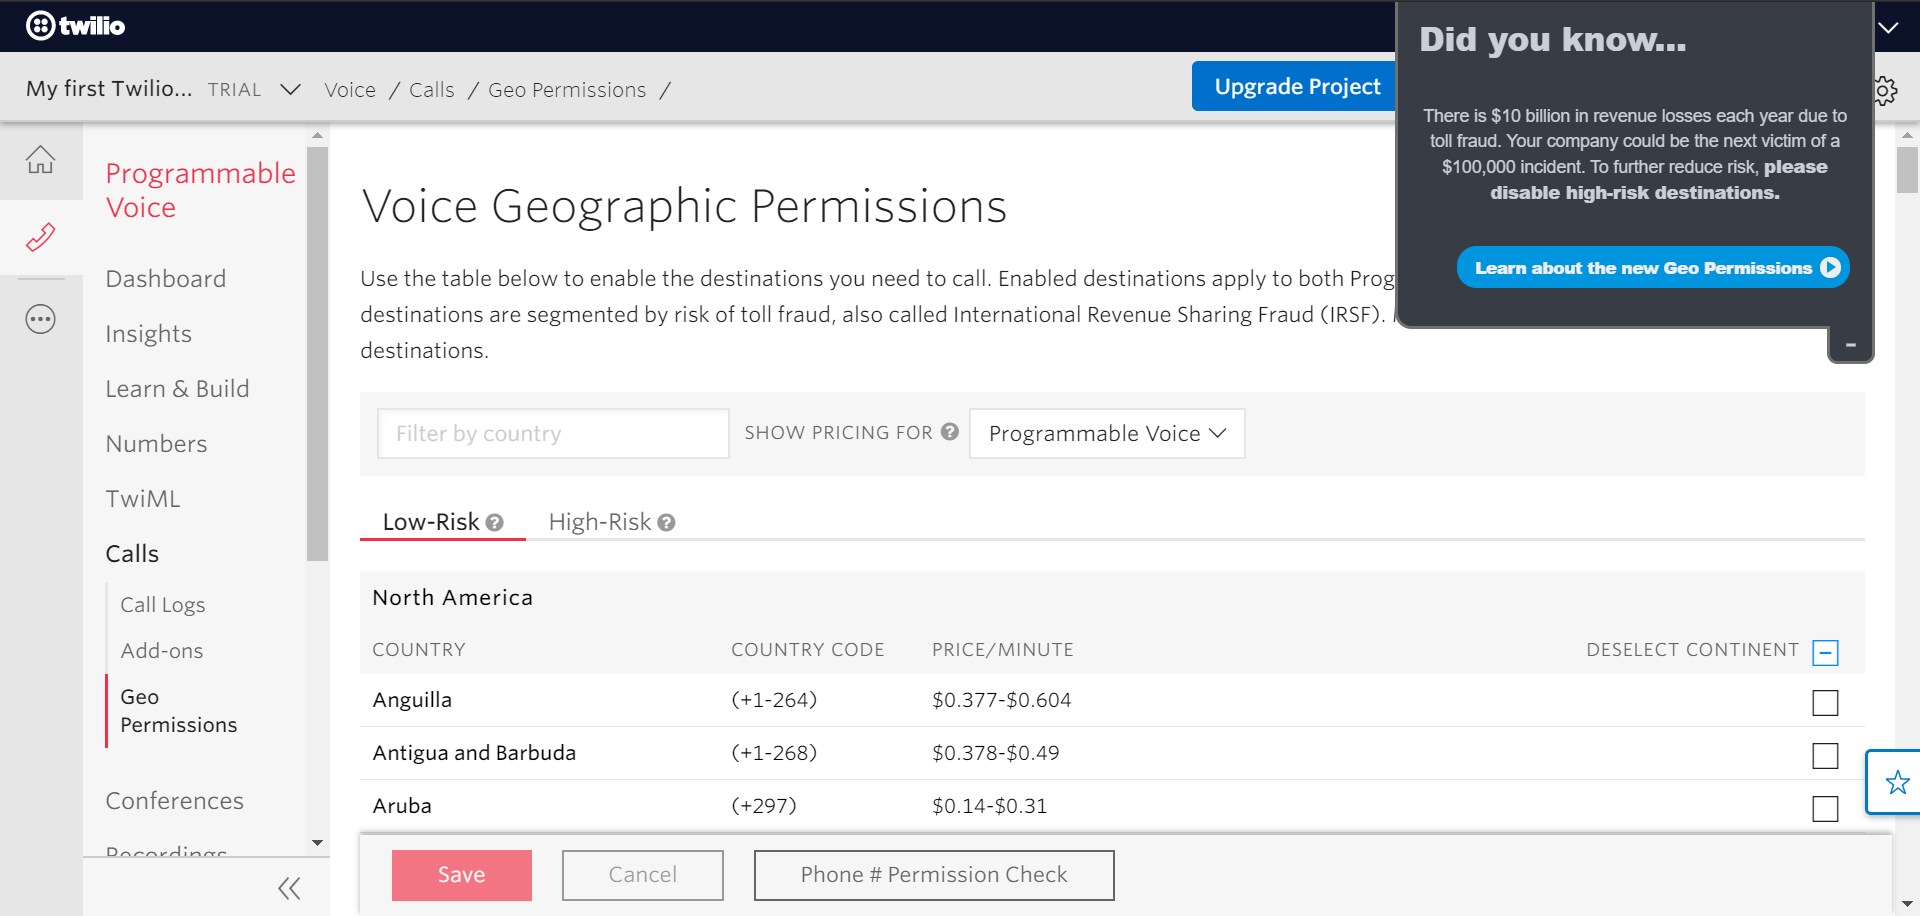This screenshot has height=916, width=1920.
Task: Open the settings gear icon
Action: [1885, 90]
